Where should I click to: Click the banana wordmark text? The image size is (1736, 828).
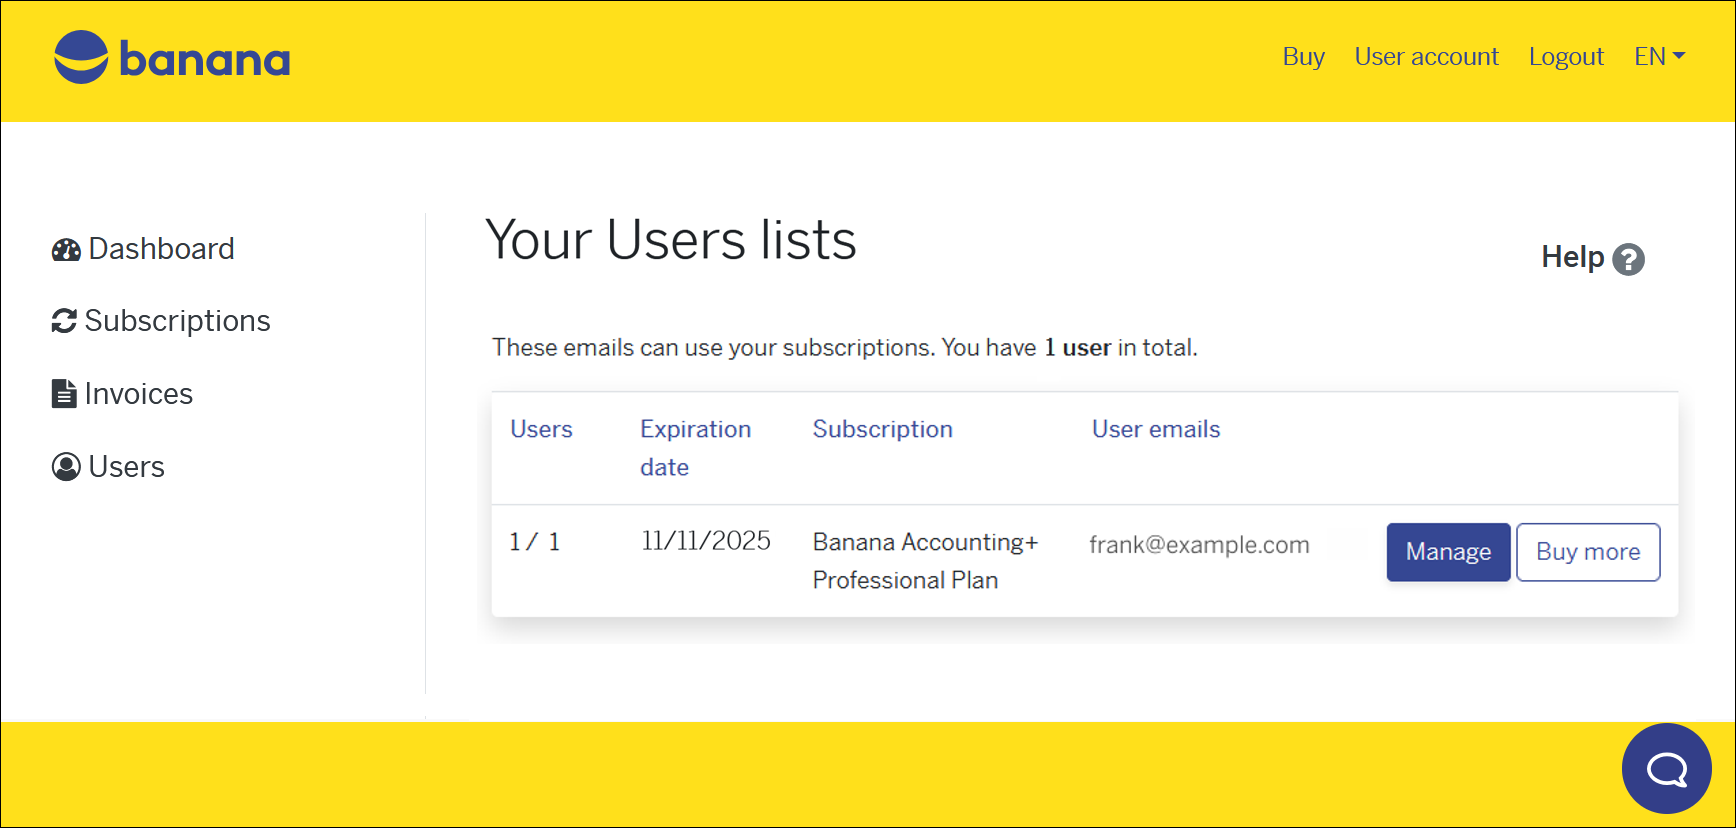[x=205, y=59]
